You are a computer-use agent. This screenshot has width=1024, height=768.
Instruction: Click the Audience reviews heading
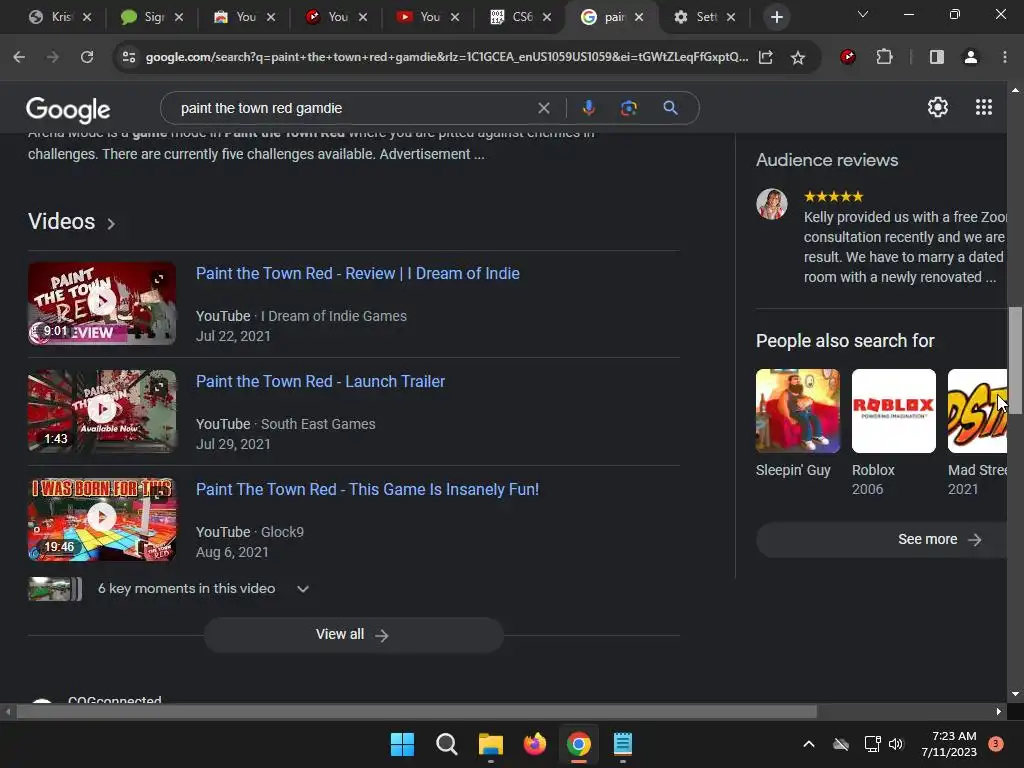pos(827,160)
